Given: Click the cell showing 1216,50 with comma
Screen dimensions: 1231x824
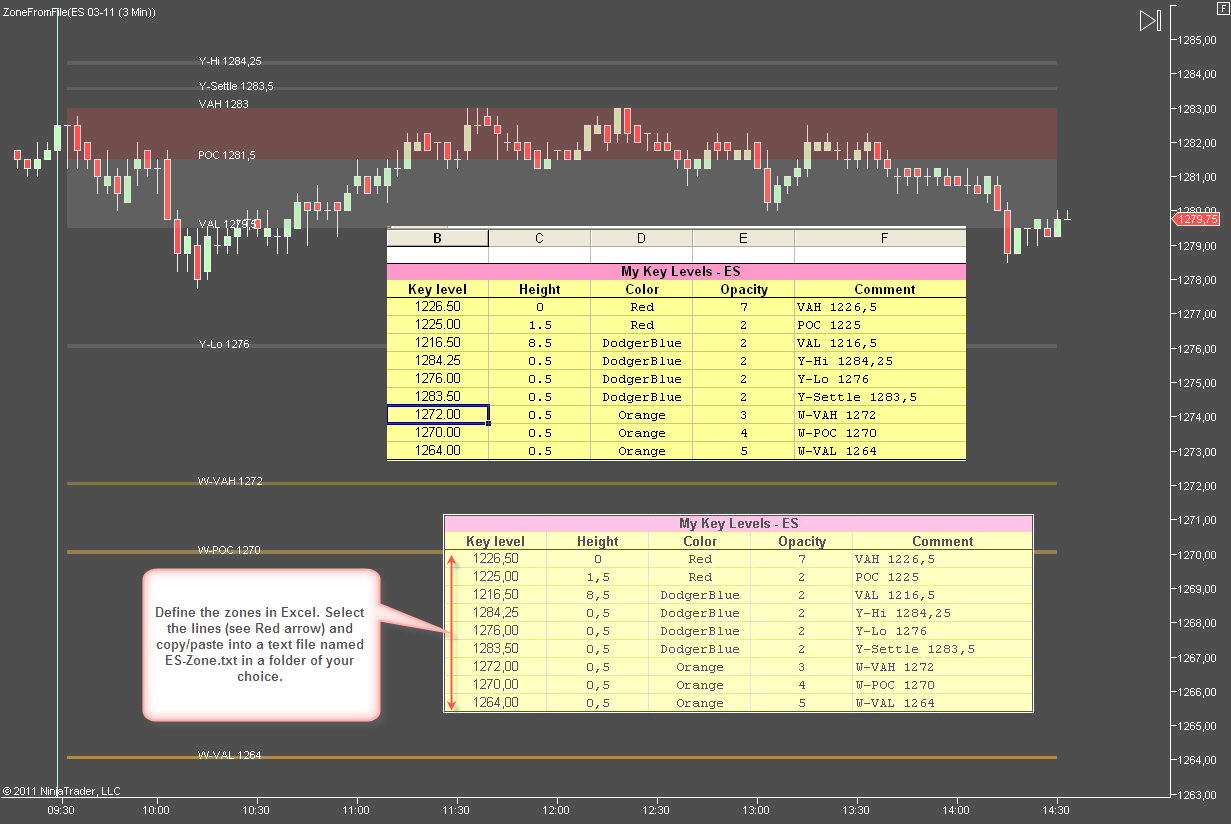Looking at the screenshot, I should tap(496, 595).
